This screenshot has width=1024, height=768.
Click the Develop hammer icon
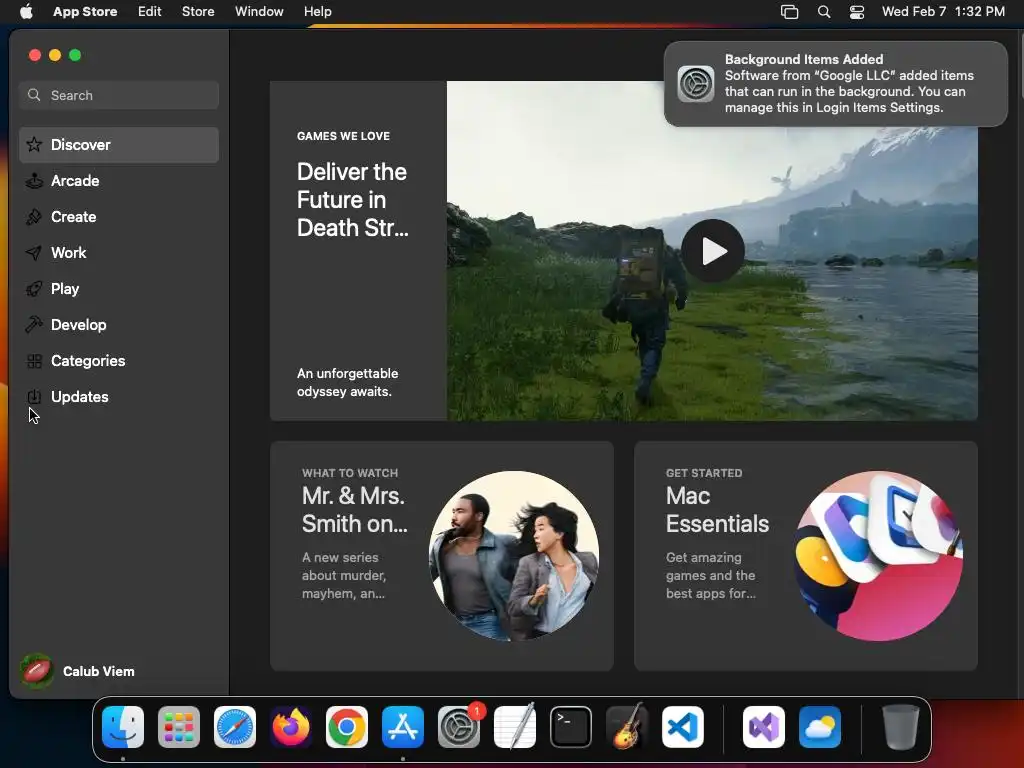(x=34, y=325)
